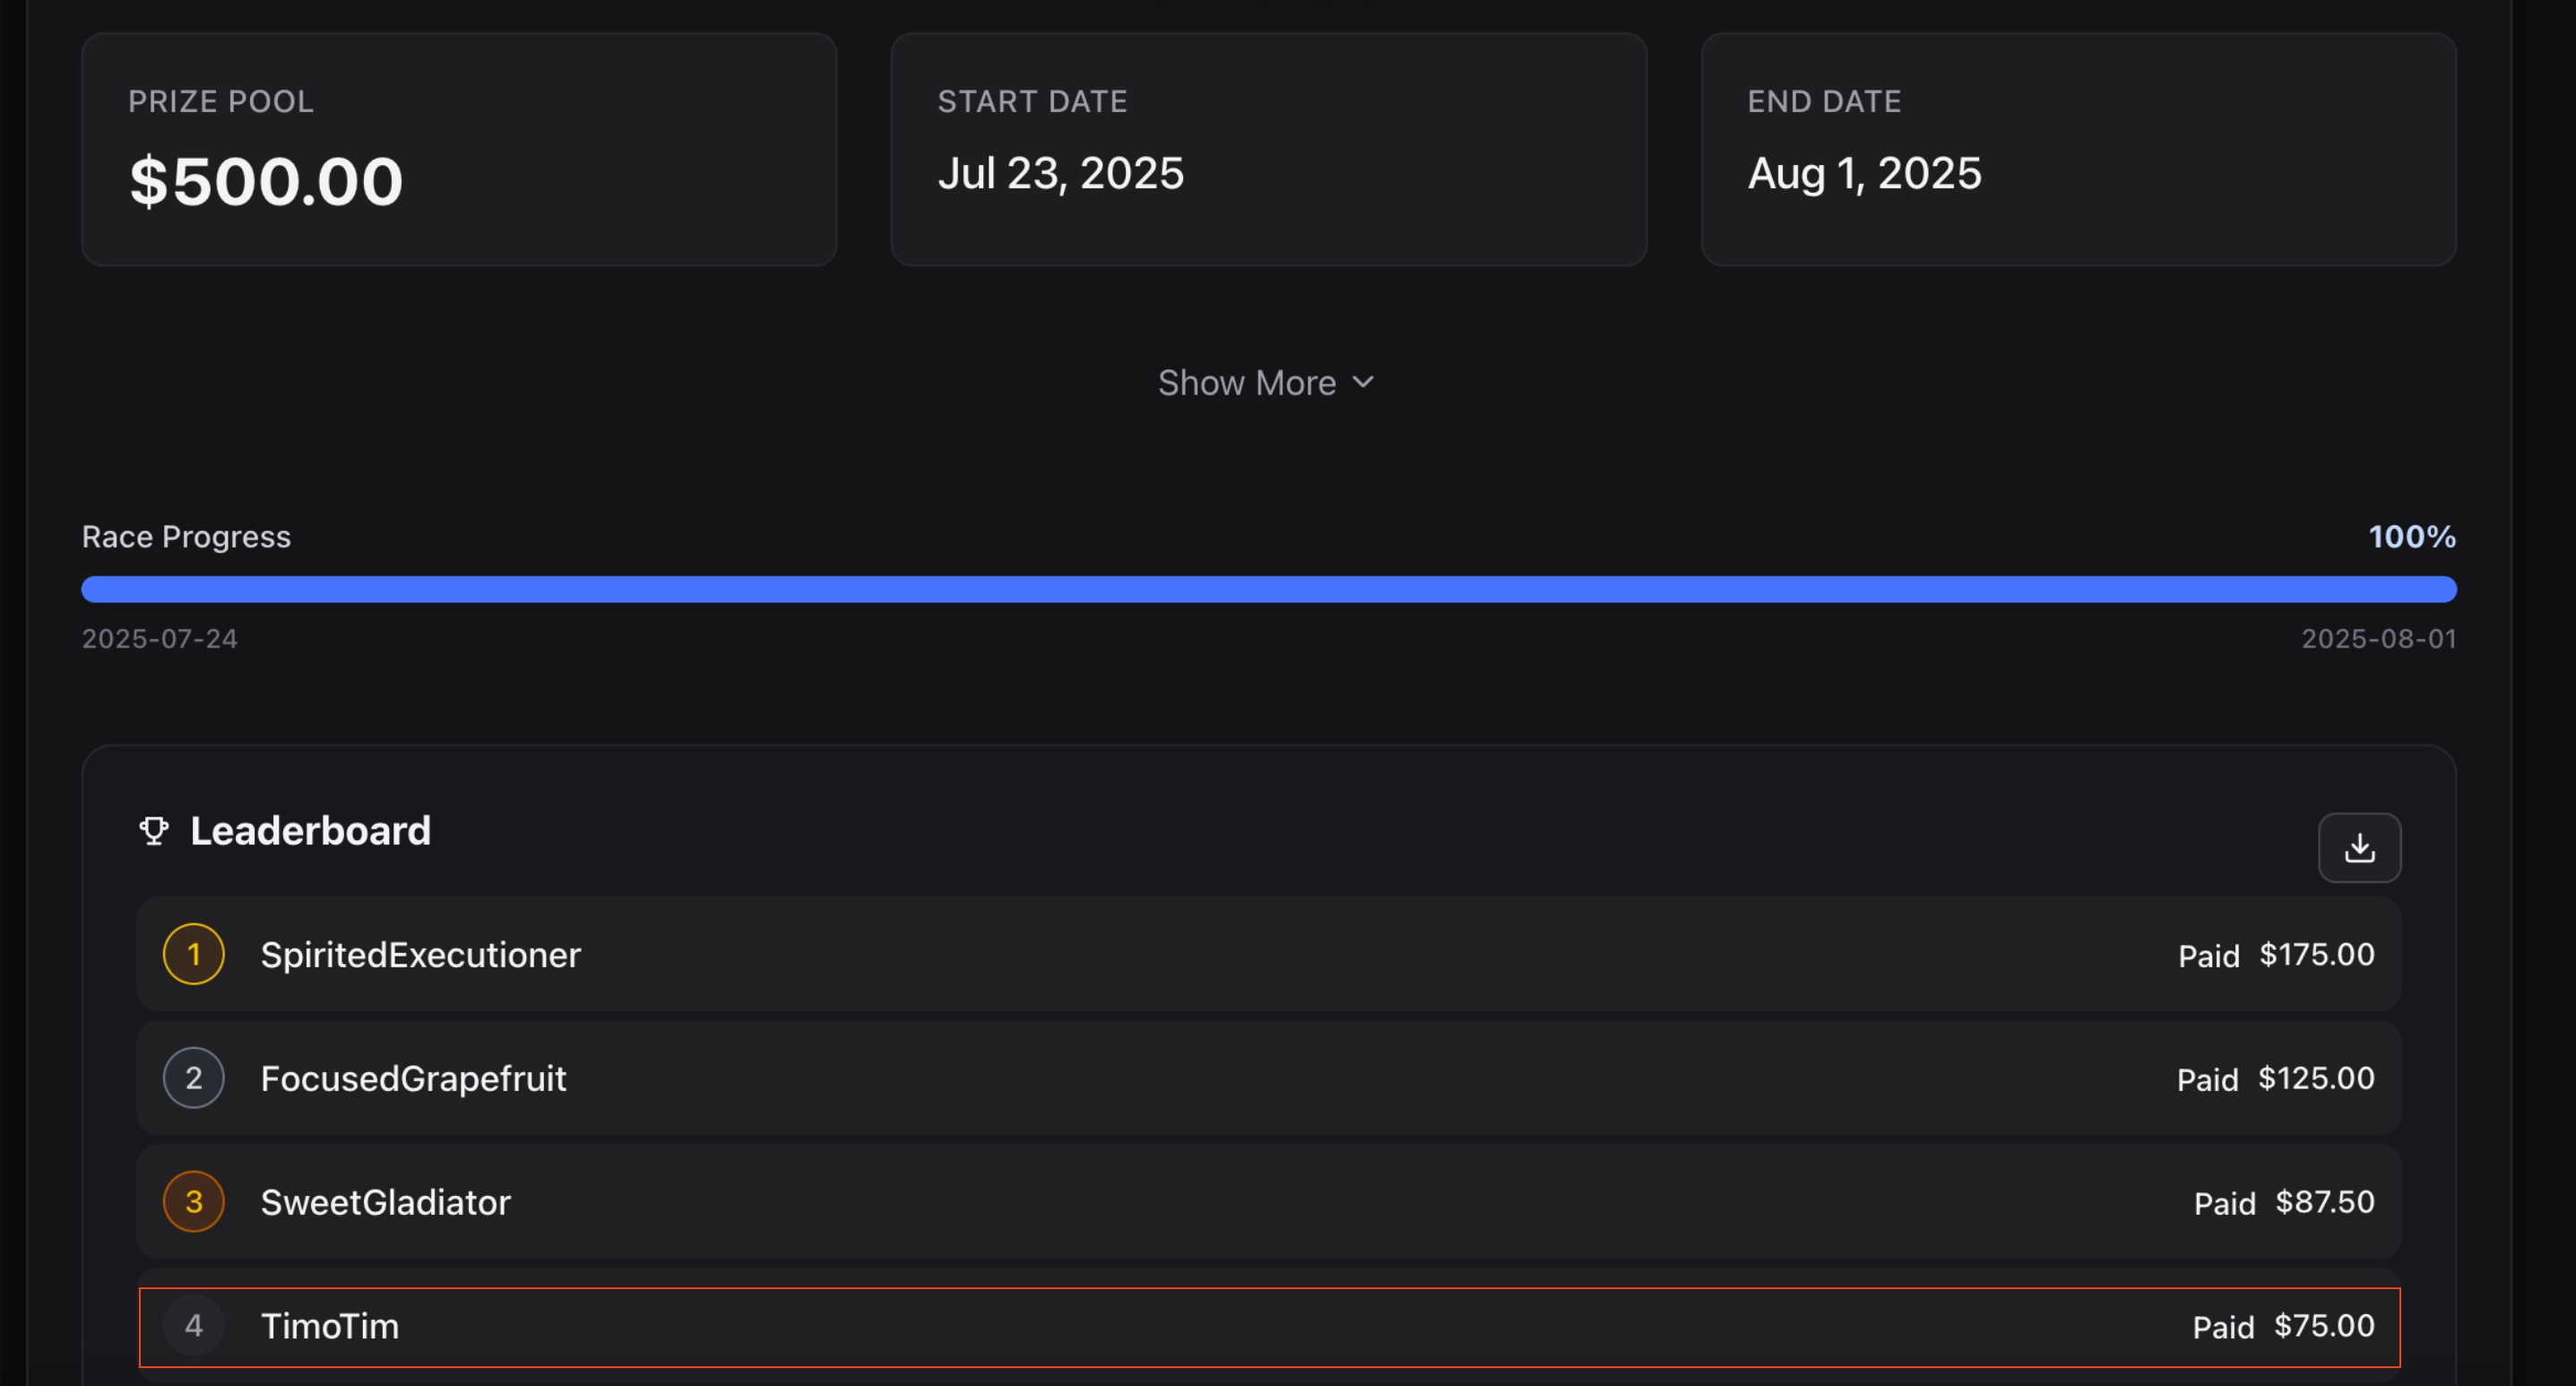The height and width of the screenshot is (1386, 2576).
Task: Click the $500.00 Prize Pool card
Action: [x=459, y=150]
